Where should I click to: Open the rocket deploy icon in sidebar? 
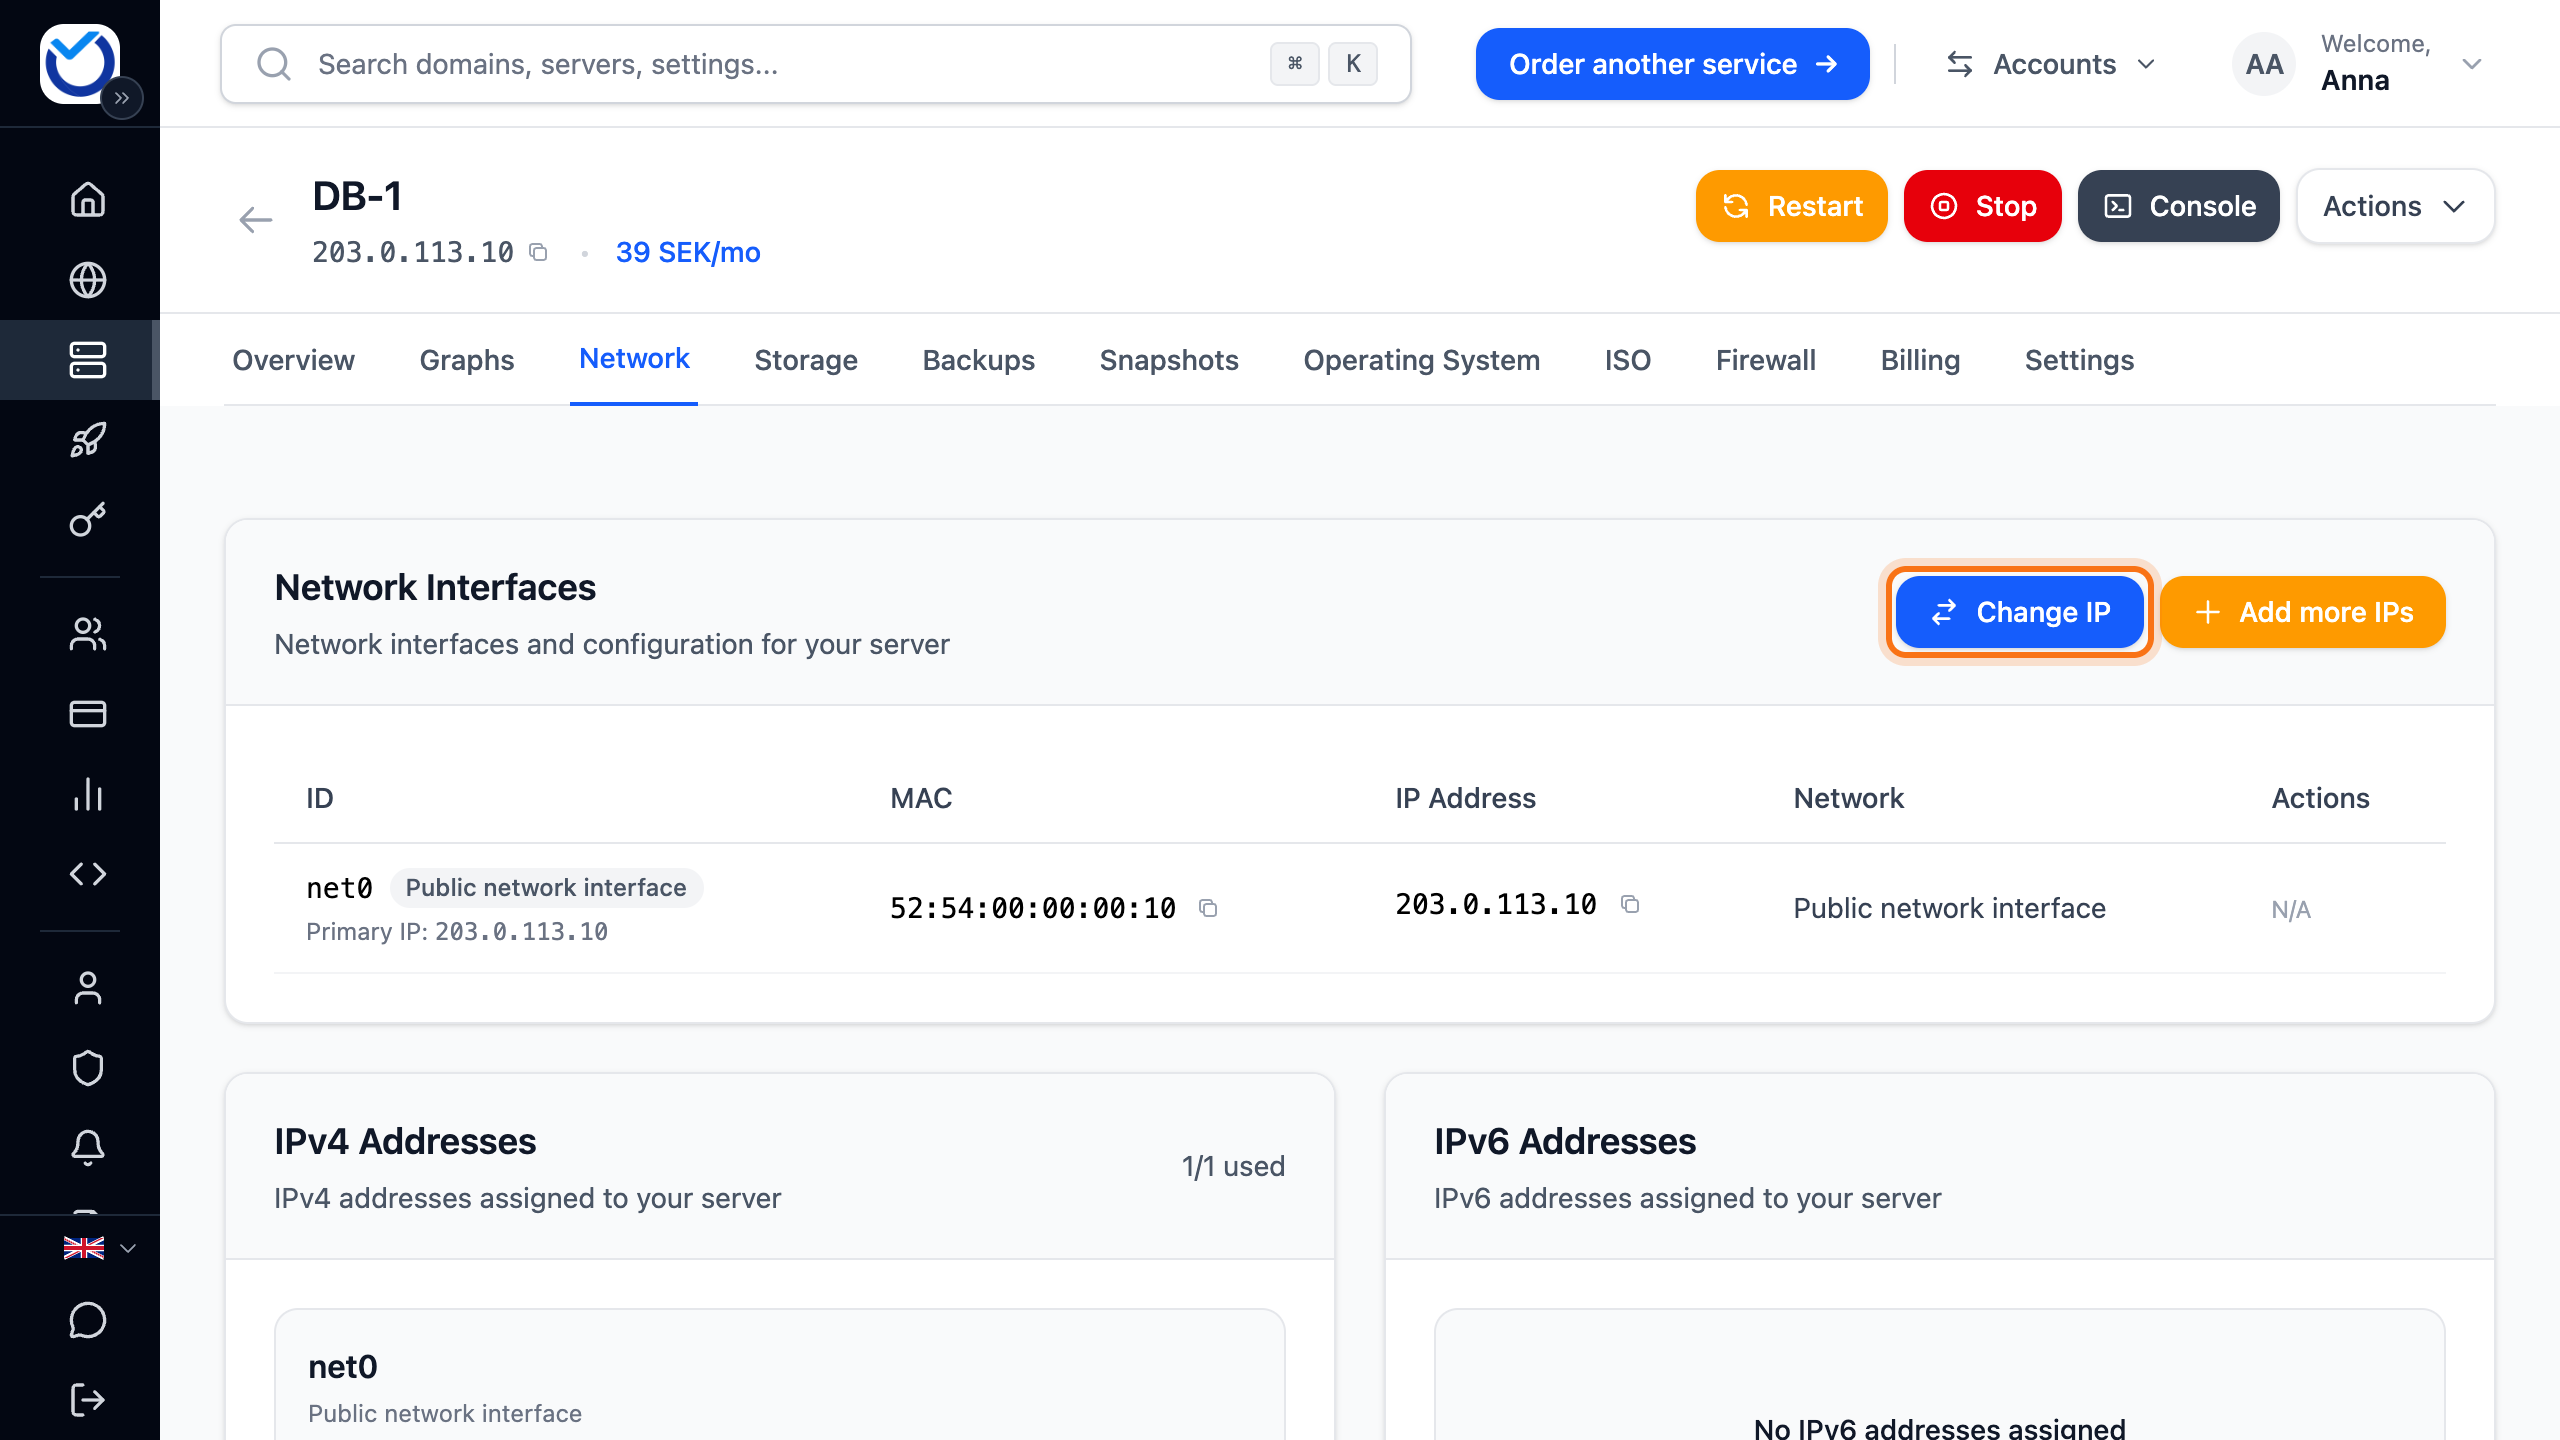88,440
